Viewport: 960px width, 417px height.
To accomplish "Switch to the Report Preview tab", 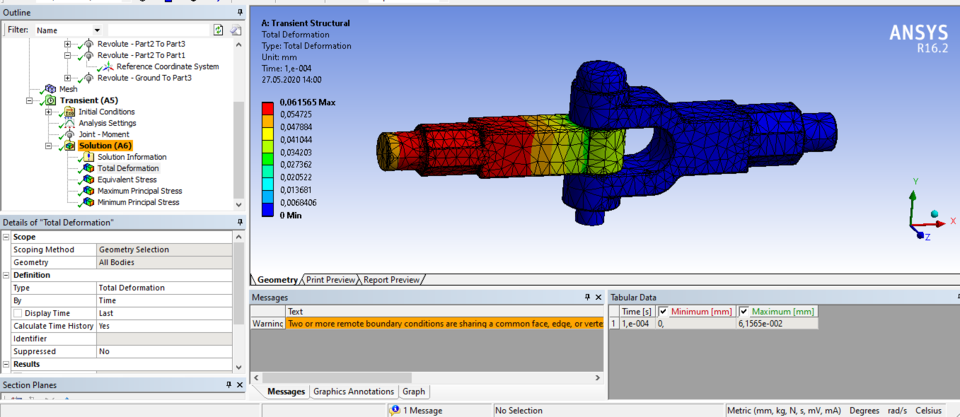I will pyautogui.click(x=391, y=280).
